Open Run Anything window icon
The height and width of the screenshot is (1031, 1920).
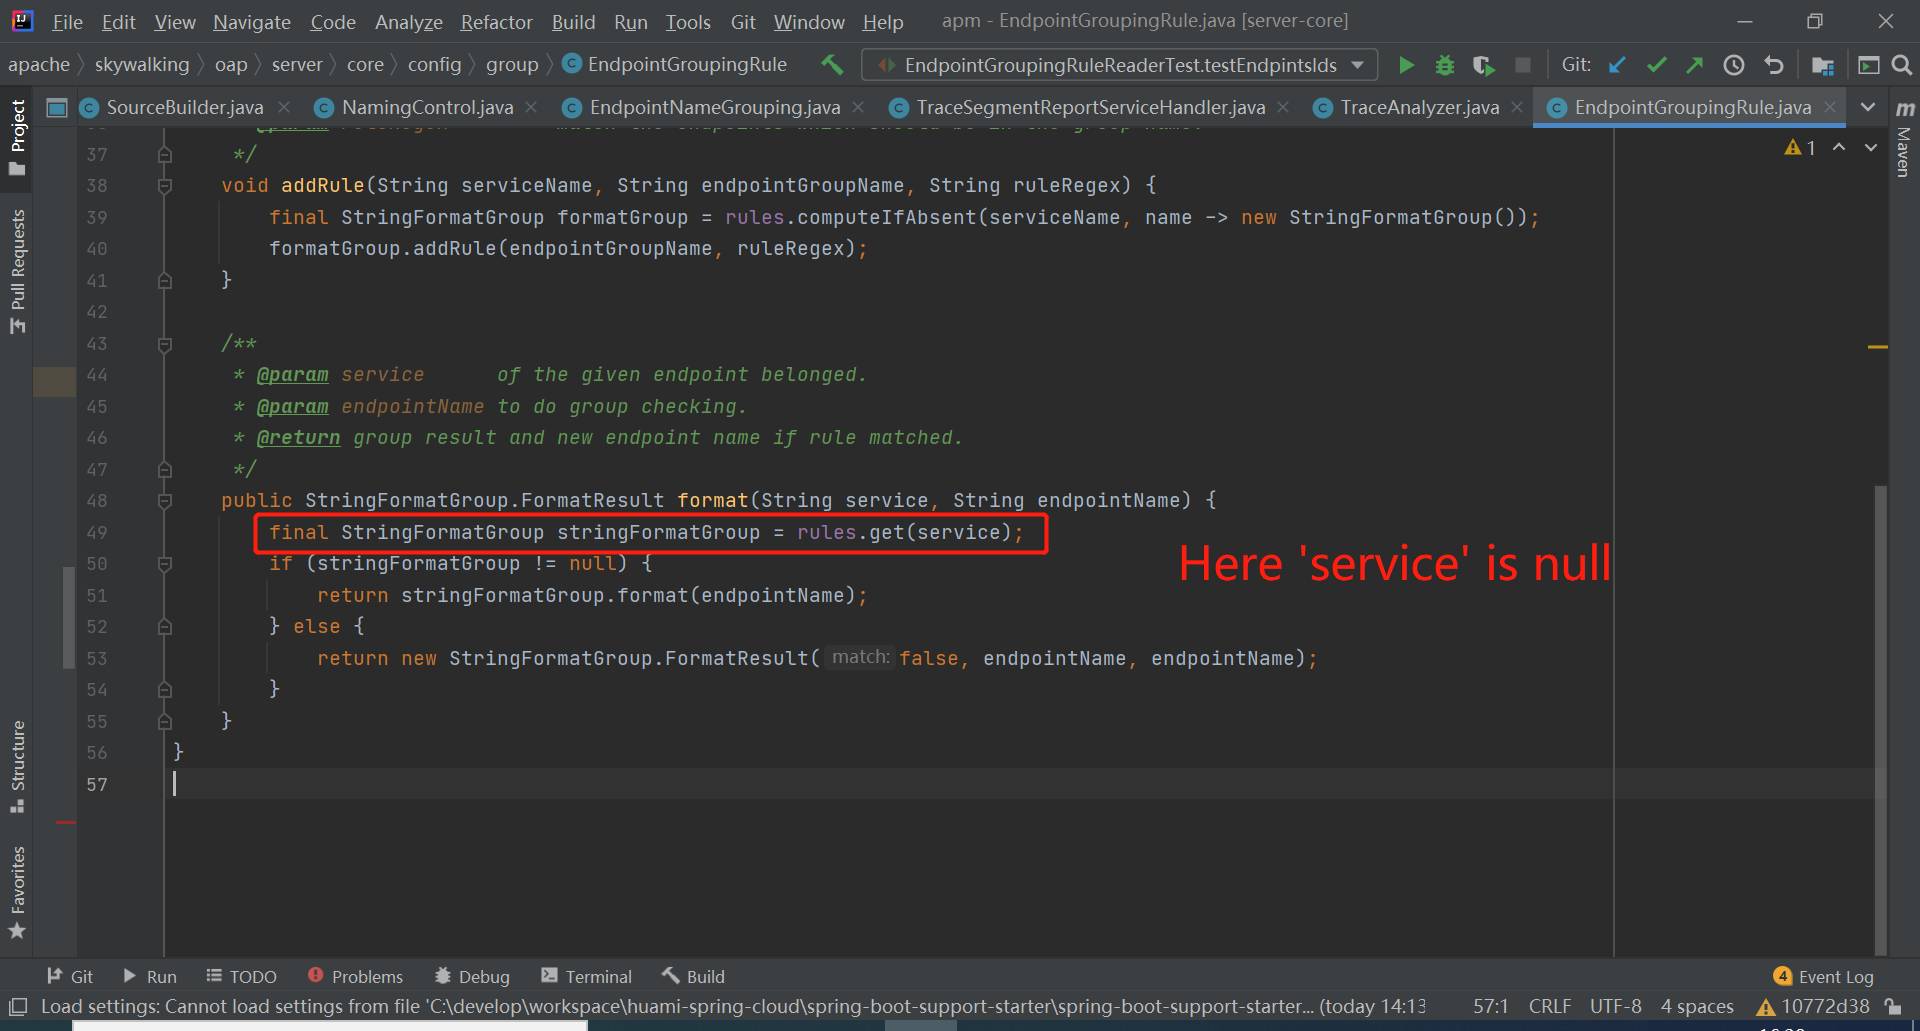[1868, 65]
